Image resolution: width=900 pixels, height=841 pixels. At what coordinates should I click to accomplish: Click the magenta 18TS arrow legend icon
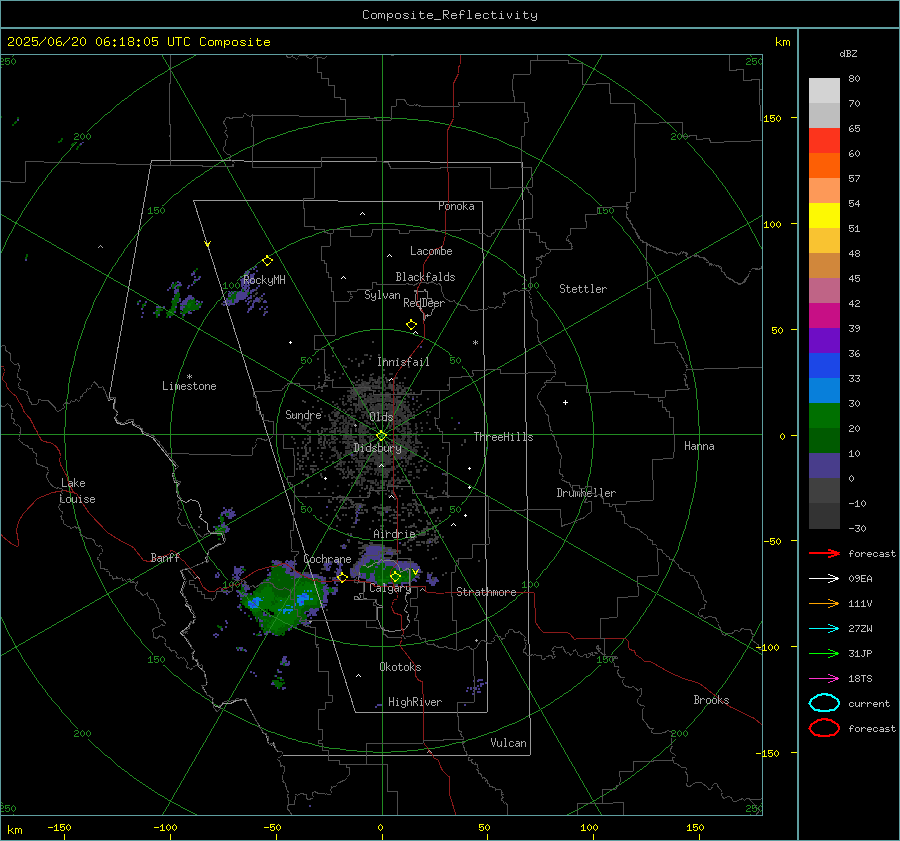[824, 679]
